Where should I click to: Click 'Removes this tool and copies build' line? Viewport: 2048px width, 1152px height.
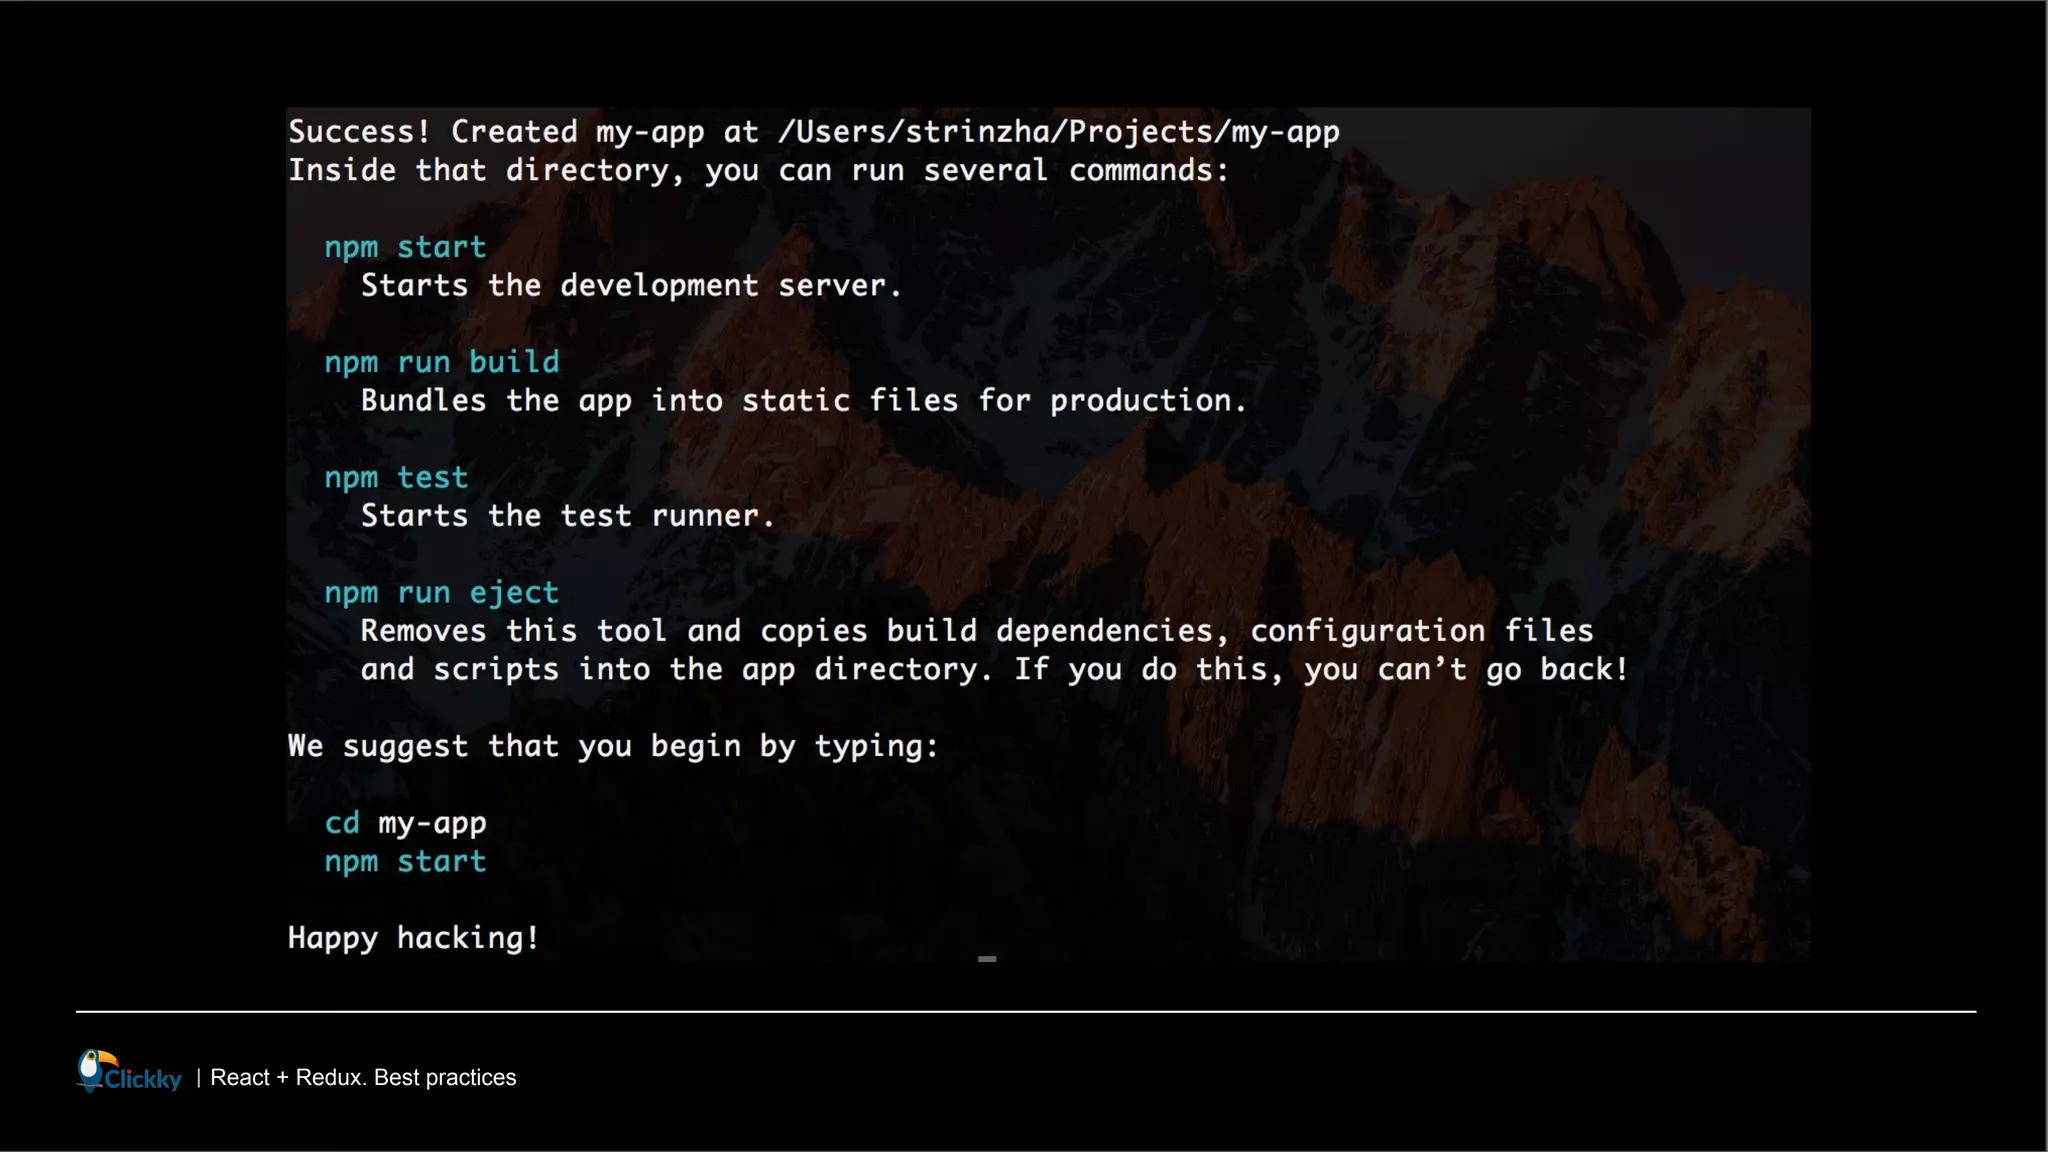coord(975,630)
